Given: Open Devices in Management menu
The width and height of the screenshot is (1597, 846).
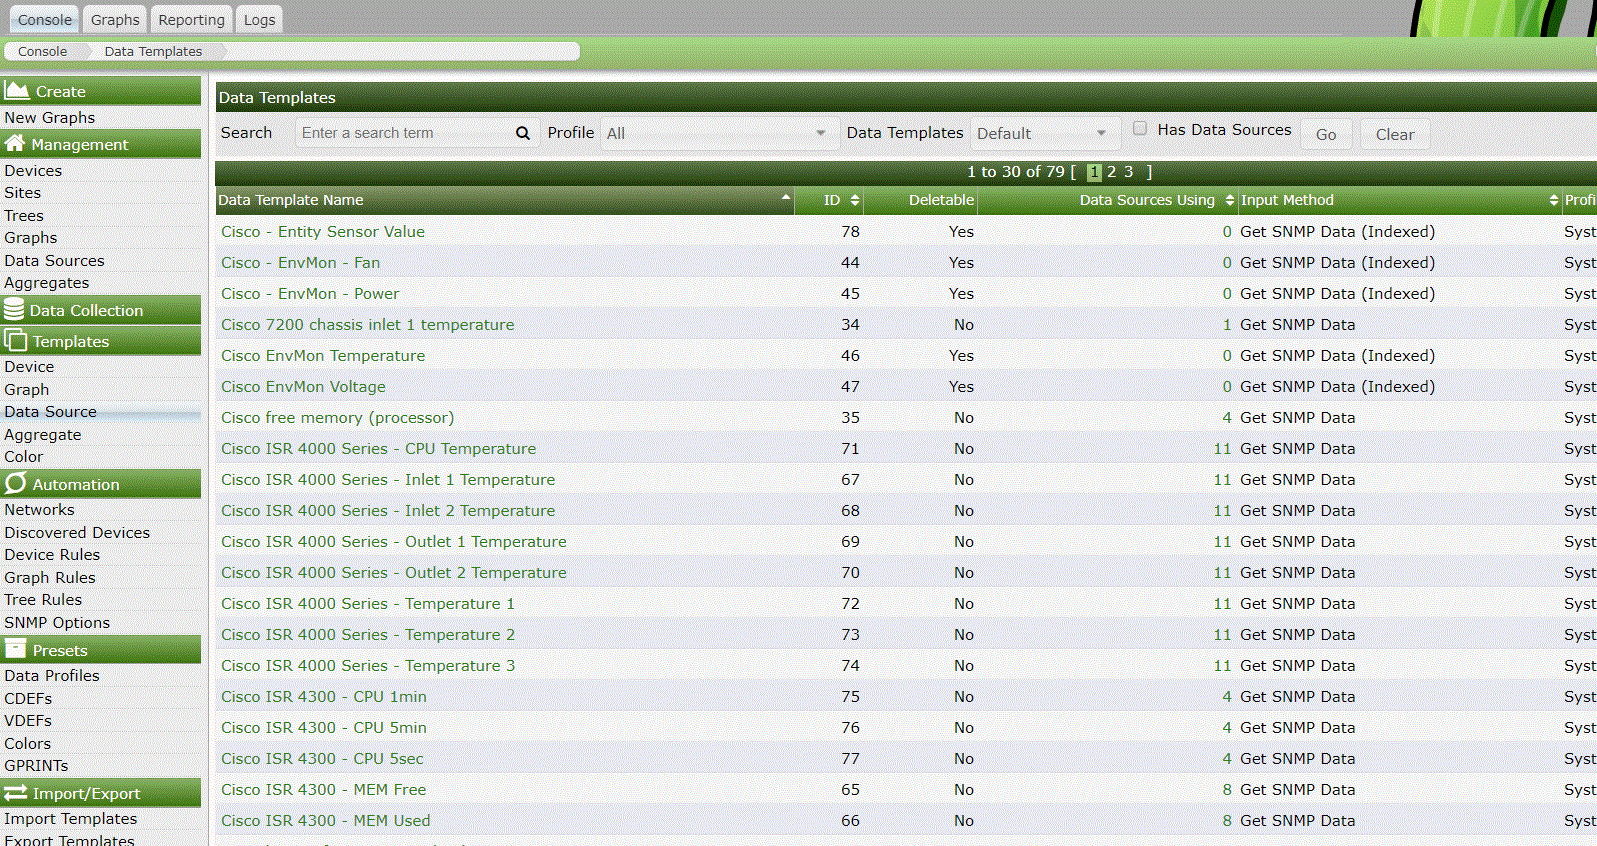Looking at the screenshot, I should pyautogui.click(x=33, y=170).
